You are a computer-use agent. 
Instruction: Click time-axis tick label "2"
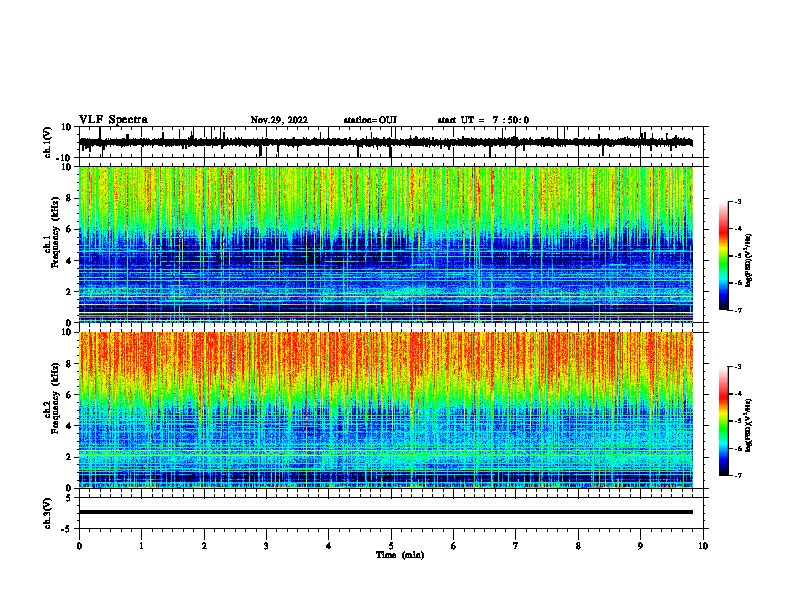[204, 546]
